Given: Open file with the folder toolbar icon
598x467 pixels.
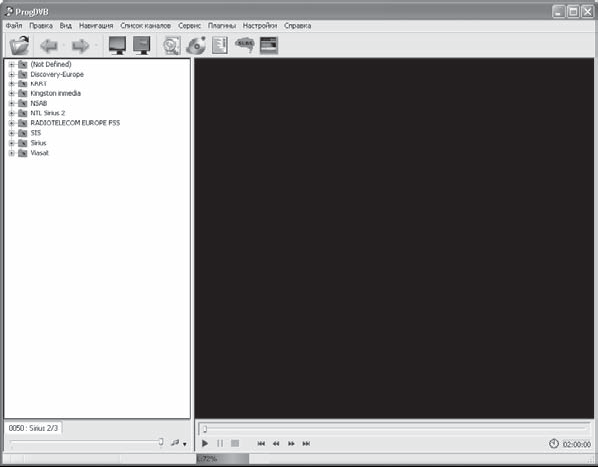Looking at the screenshot, I should click(x=19, y=45).
